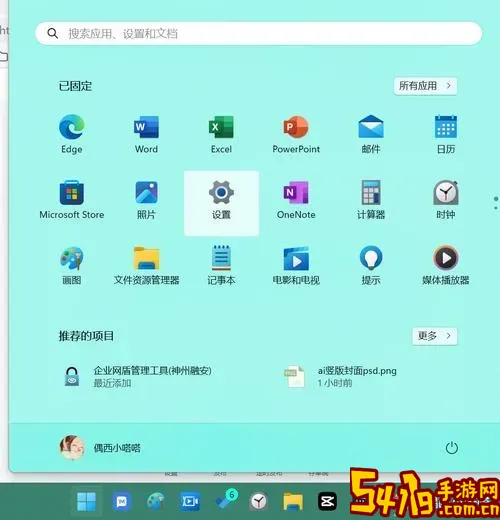This screenshot has height=520, width=500.
Task: Open the 计算器 calculator
Action: [371, 200]
